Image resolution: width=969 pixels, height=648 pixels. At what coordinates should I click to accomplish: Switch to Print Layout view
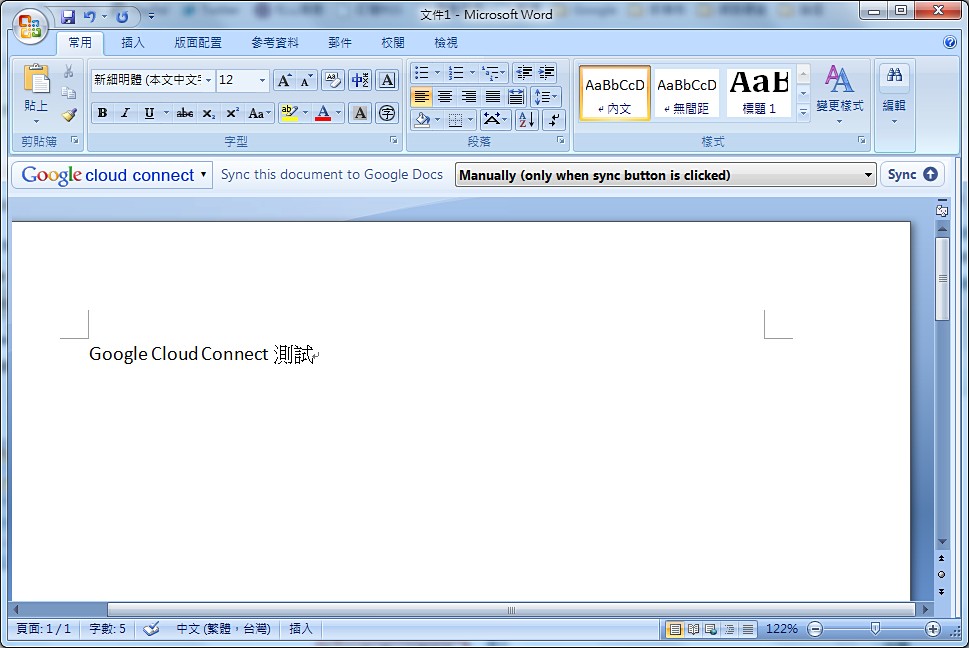point(675,629)
